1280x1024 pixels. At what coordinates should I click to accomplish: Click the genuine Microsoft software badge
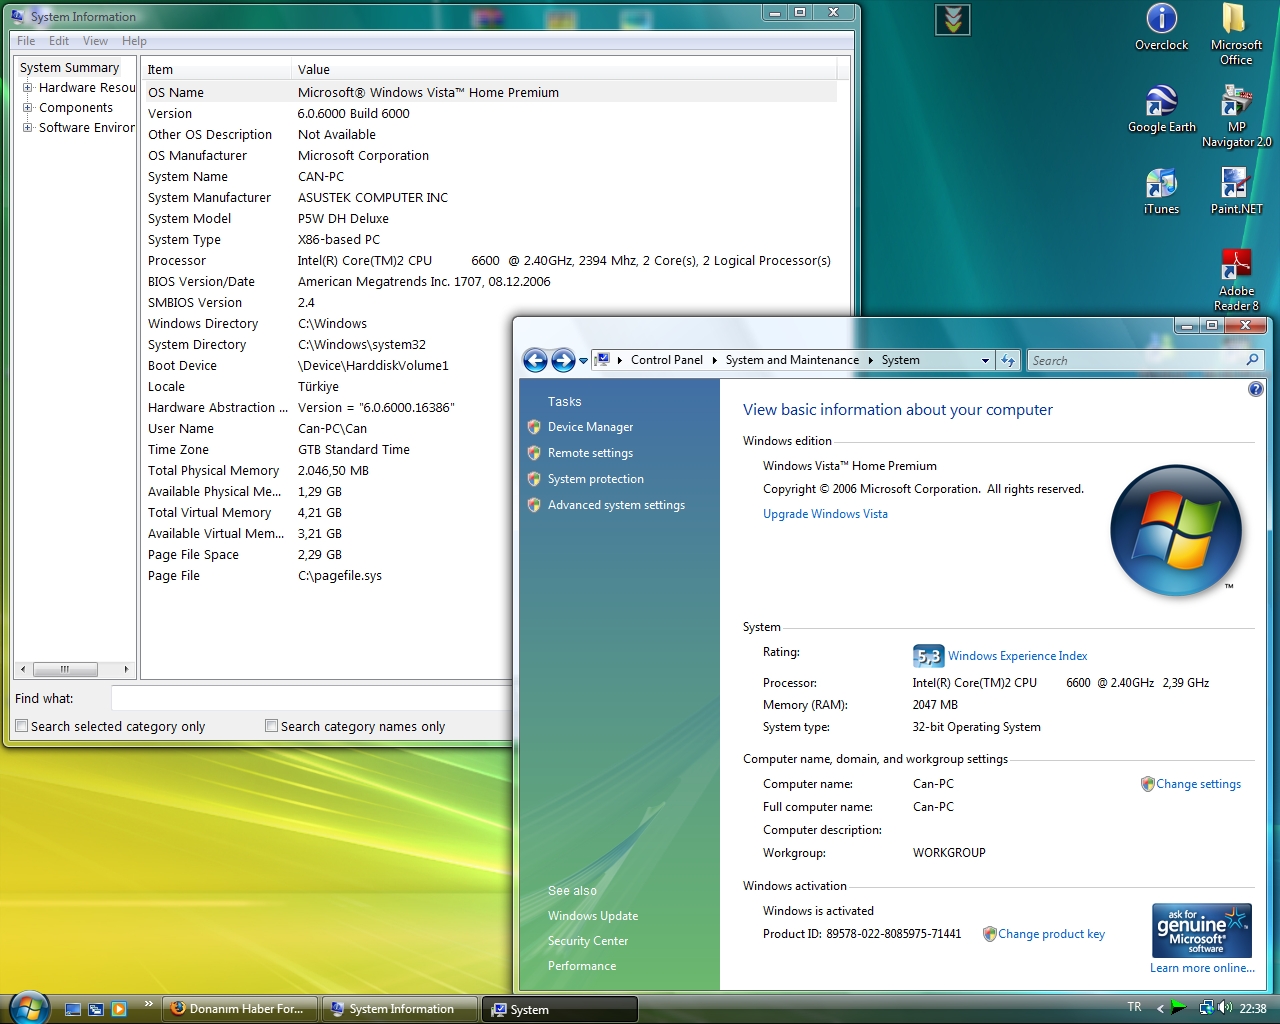pyautogui.click(x=1201, y=931)
